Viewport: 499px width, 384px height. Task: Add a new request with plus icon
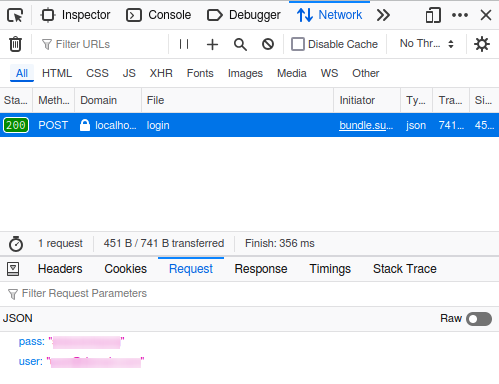212,44
